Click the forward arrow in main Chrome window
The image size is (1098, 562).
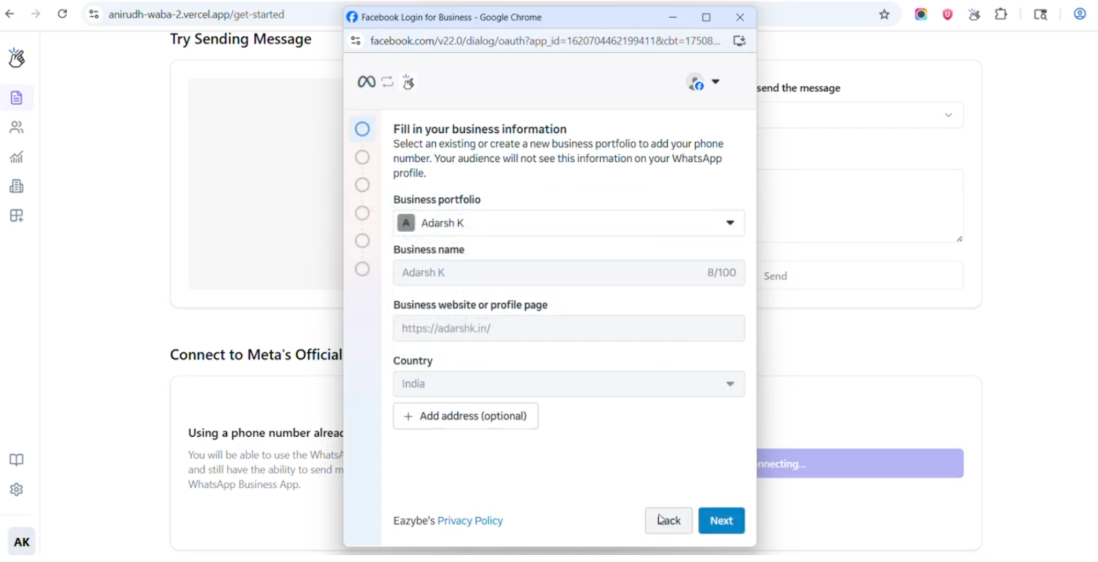36,14
